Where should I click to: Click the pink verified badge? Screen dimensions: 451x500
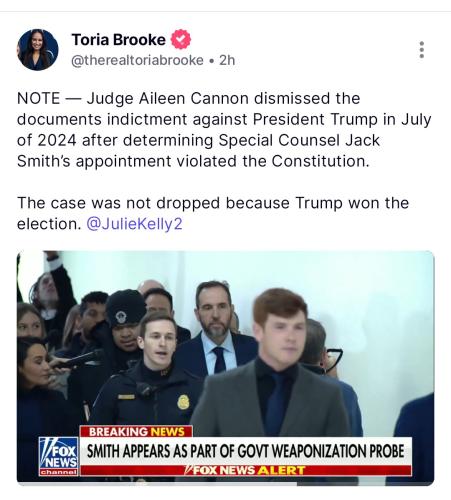[181, 39]
